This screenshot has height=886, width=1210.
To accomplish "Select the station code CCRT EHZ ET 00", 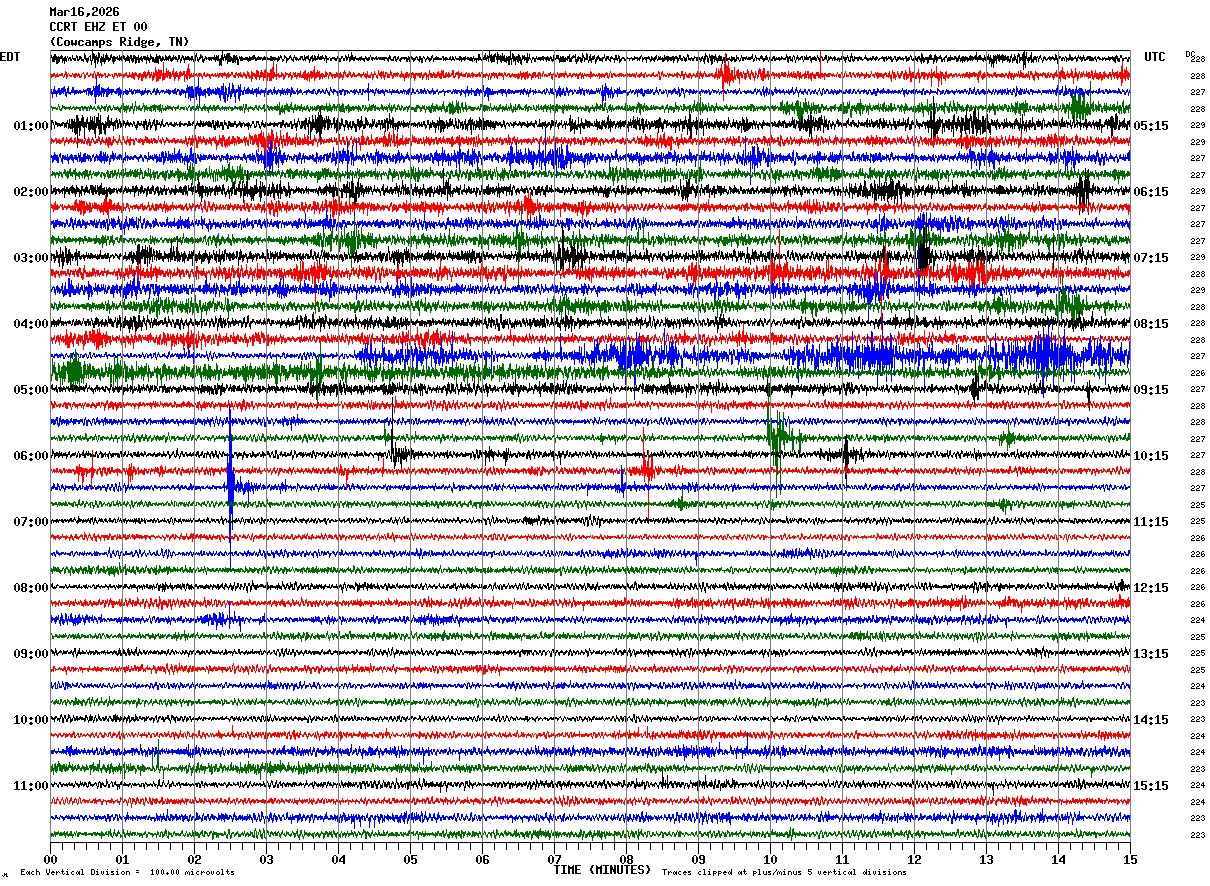I will [x=98, y=27].
